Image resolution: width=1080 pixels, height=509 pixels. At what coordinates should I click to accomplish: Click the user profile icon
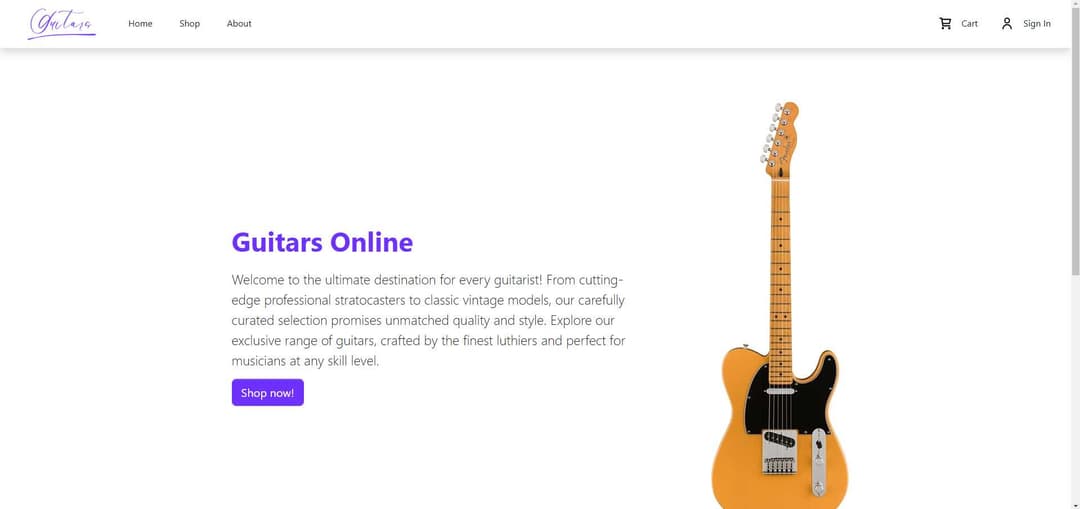click(x=1007, y=23)
